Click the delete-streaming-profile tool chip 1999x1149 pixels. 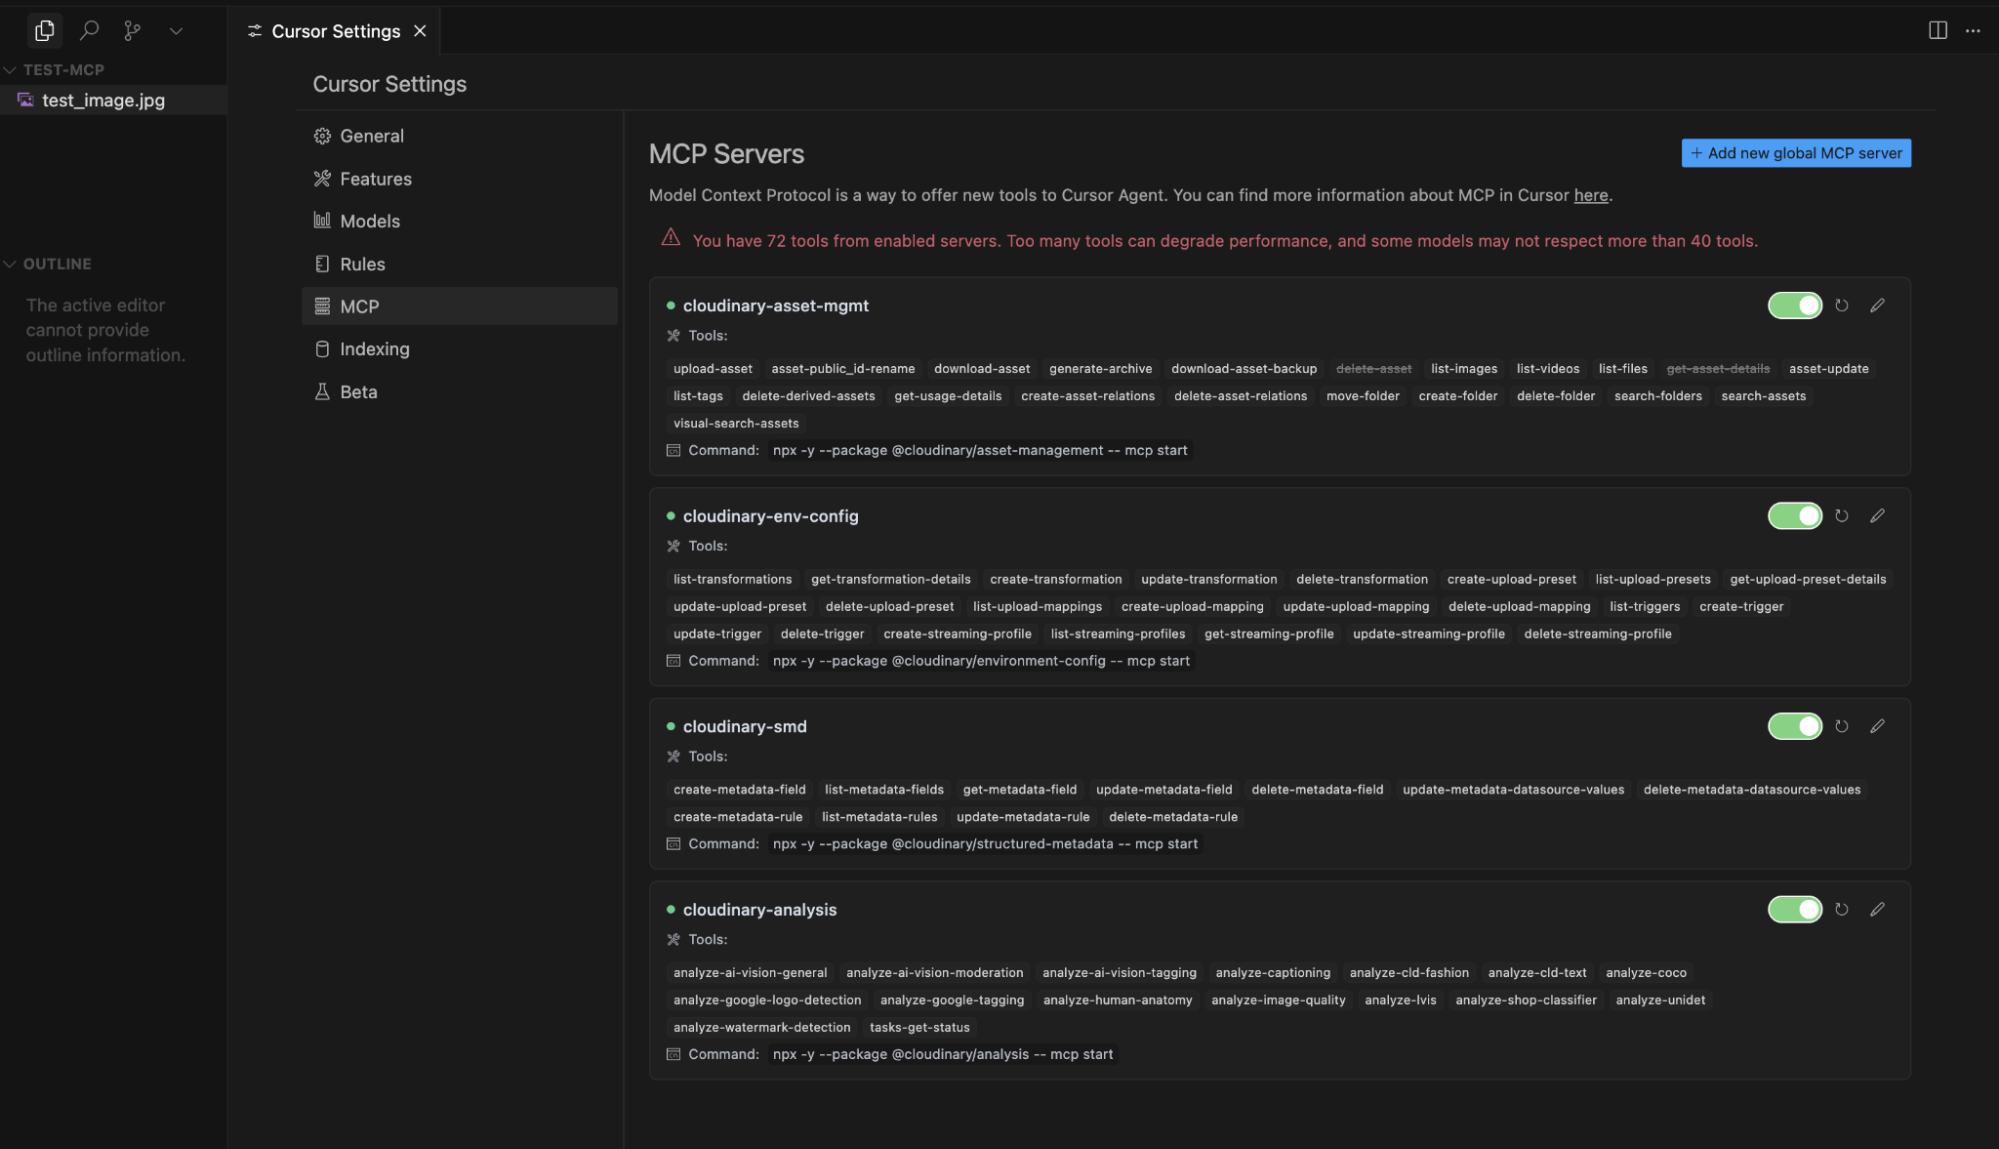[x=1597, y=634]
